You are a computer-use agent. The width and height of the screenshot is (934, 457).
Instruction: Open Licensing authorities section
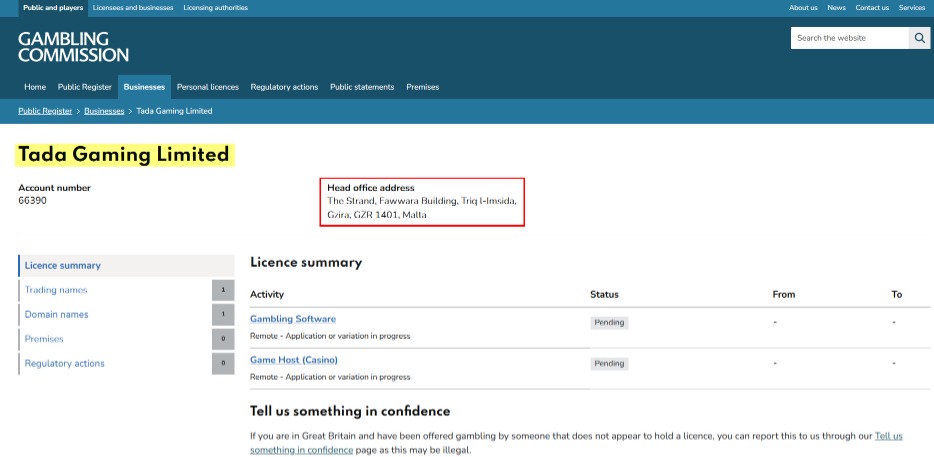216,8
